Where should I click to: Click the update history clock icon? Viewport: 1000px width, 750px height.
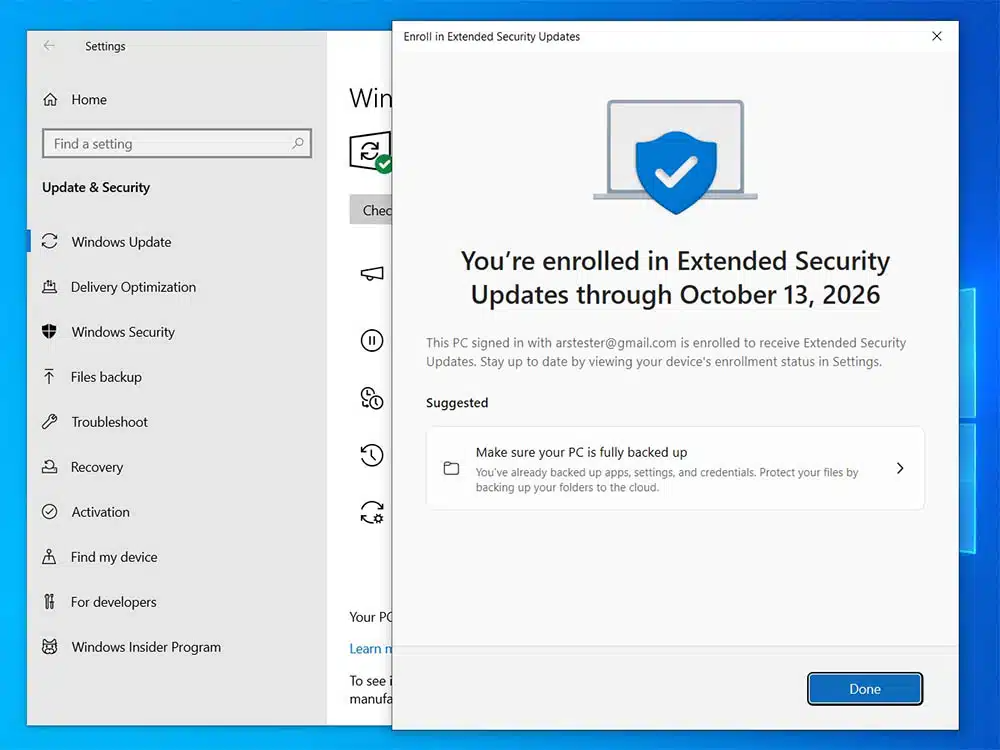371,456
